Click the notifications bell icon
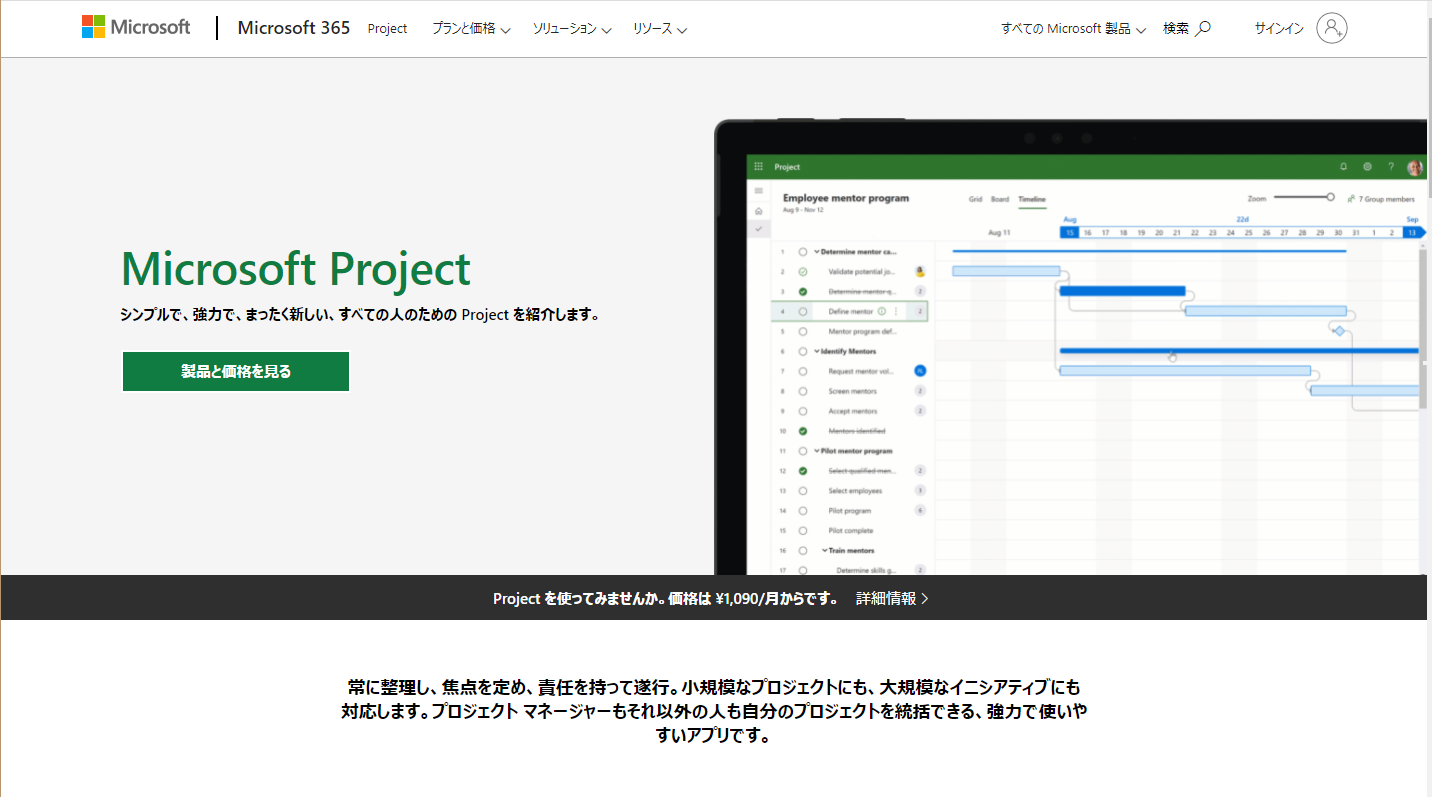The width and height of the screenshot is (1432, 797). [x=1344, y=167]
